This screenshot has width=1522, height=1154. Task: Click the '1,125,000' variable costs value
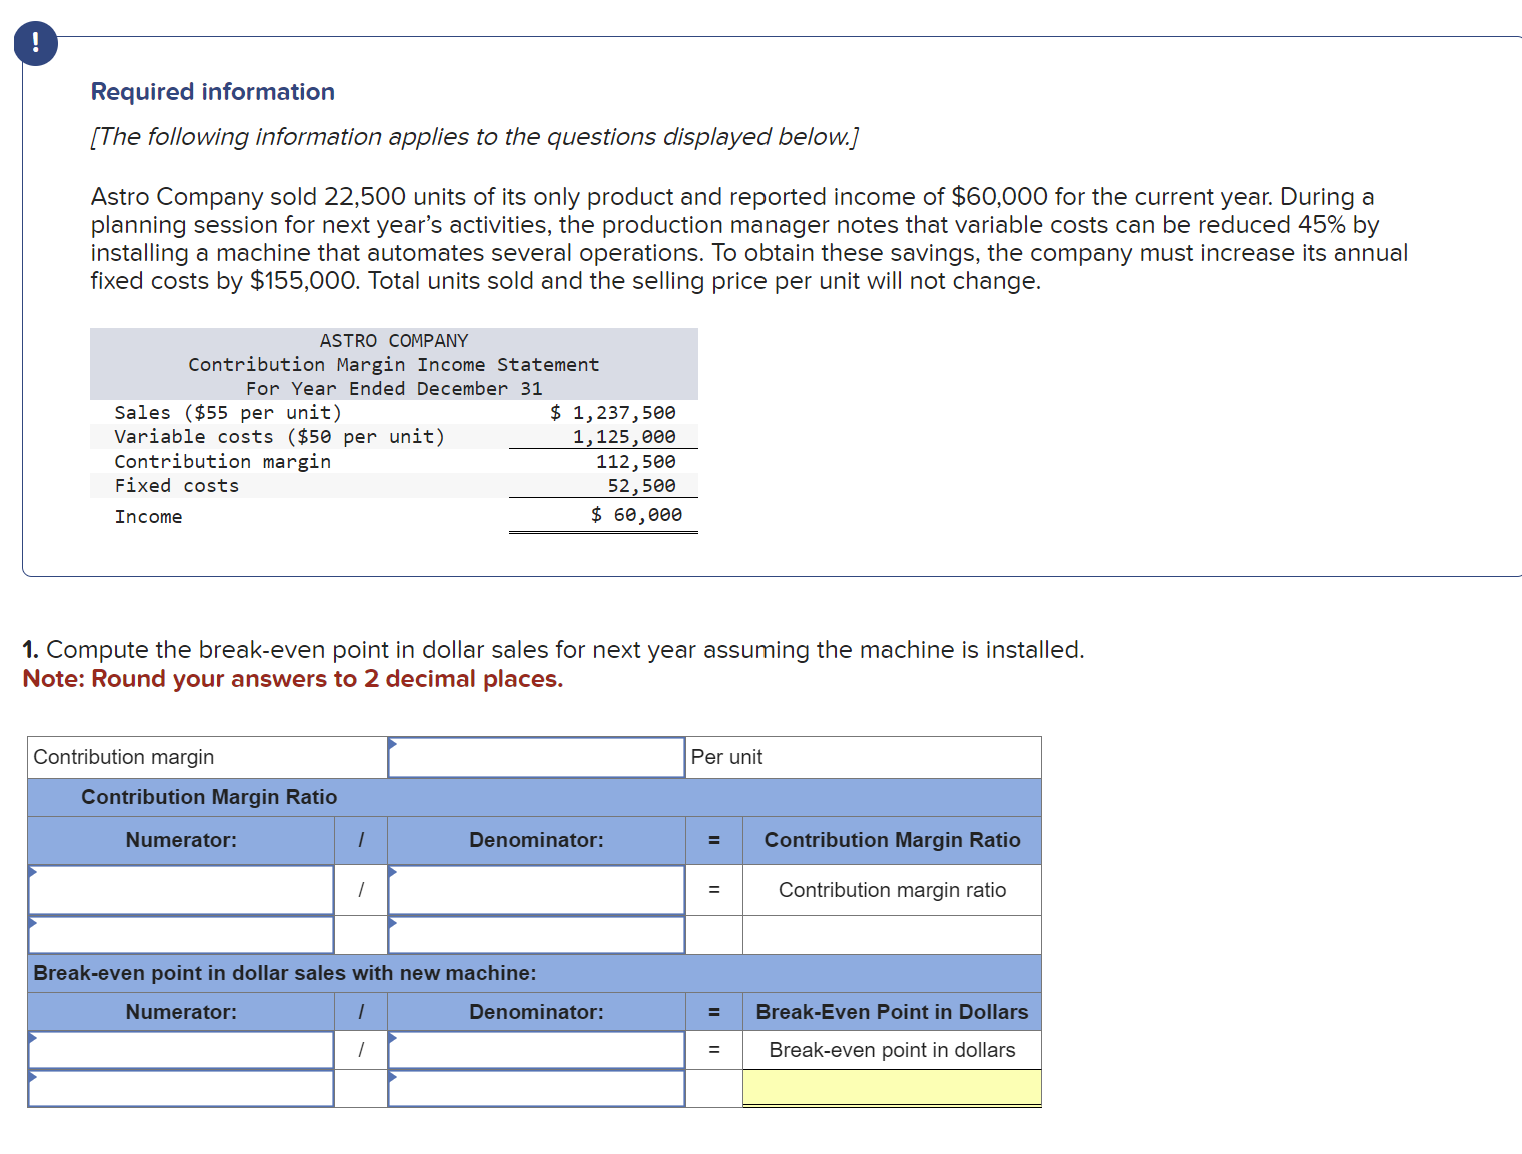pos(624,437)
